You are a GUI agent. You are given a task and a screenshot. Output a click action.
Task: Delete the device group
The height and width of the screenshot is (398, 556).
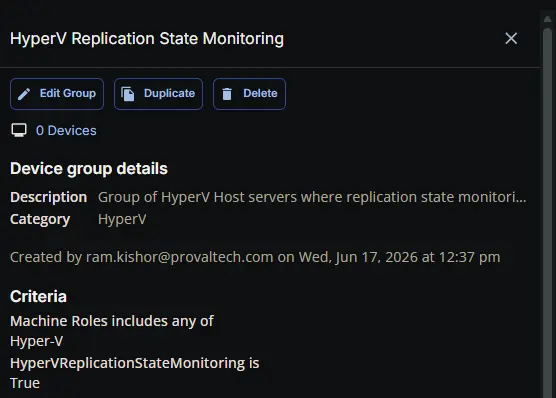coord(249,94)
